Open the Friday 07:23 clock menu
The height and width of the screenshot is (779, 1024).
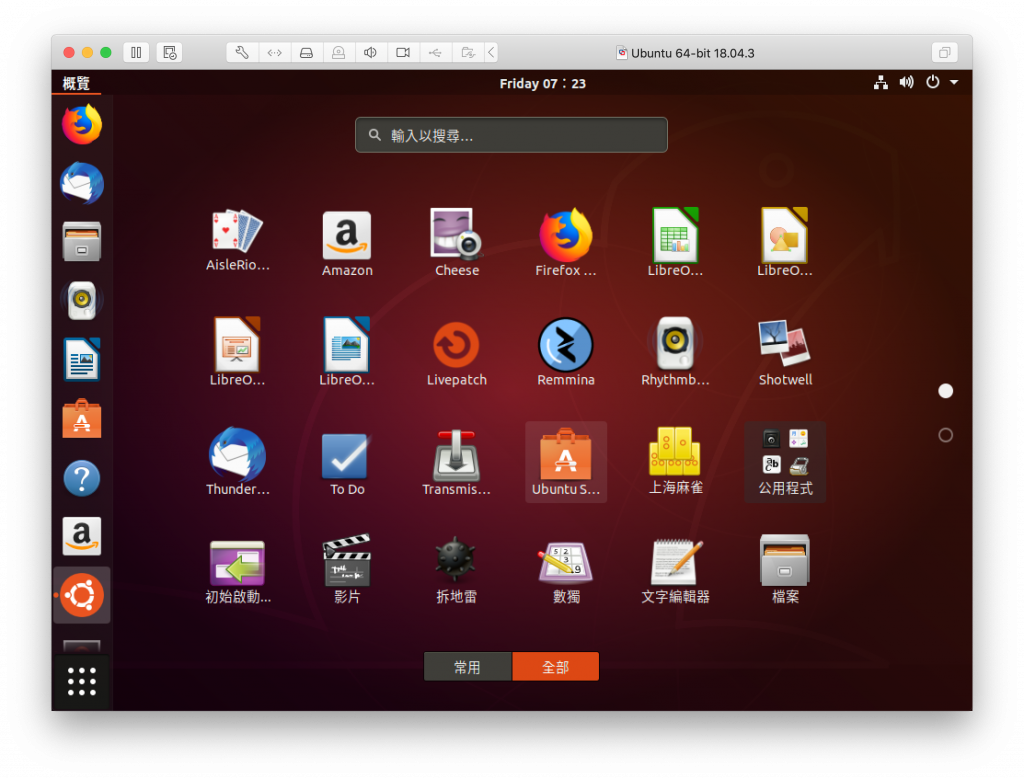(x=543, y=84)
